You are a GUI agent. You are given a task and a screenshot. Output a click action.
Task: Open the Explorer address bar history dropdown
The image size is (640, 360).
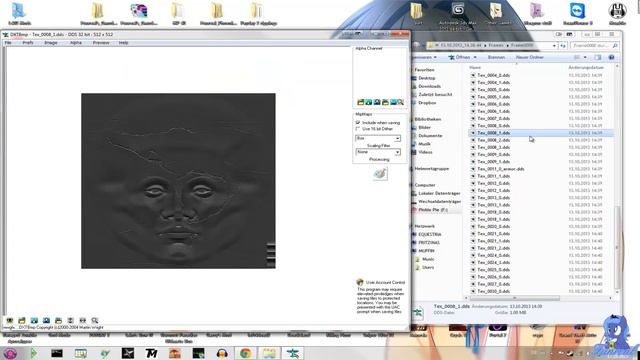pyautogui.click(x=554, y=46)
